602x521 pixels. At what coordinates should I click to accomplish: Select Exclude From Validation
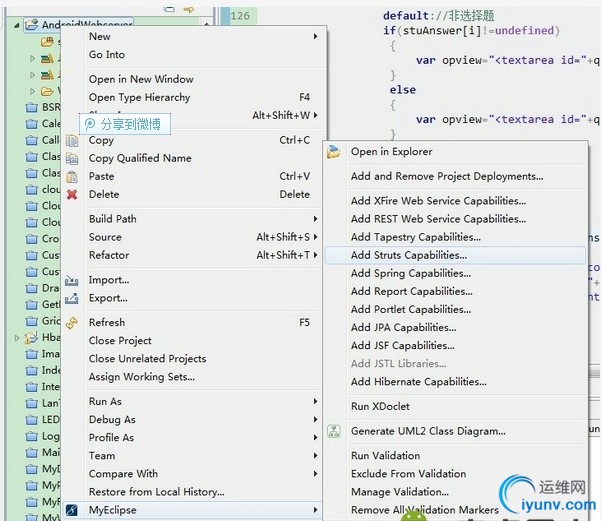(x=408, y=474)
